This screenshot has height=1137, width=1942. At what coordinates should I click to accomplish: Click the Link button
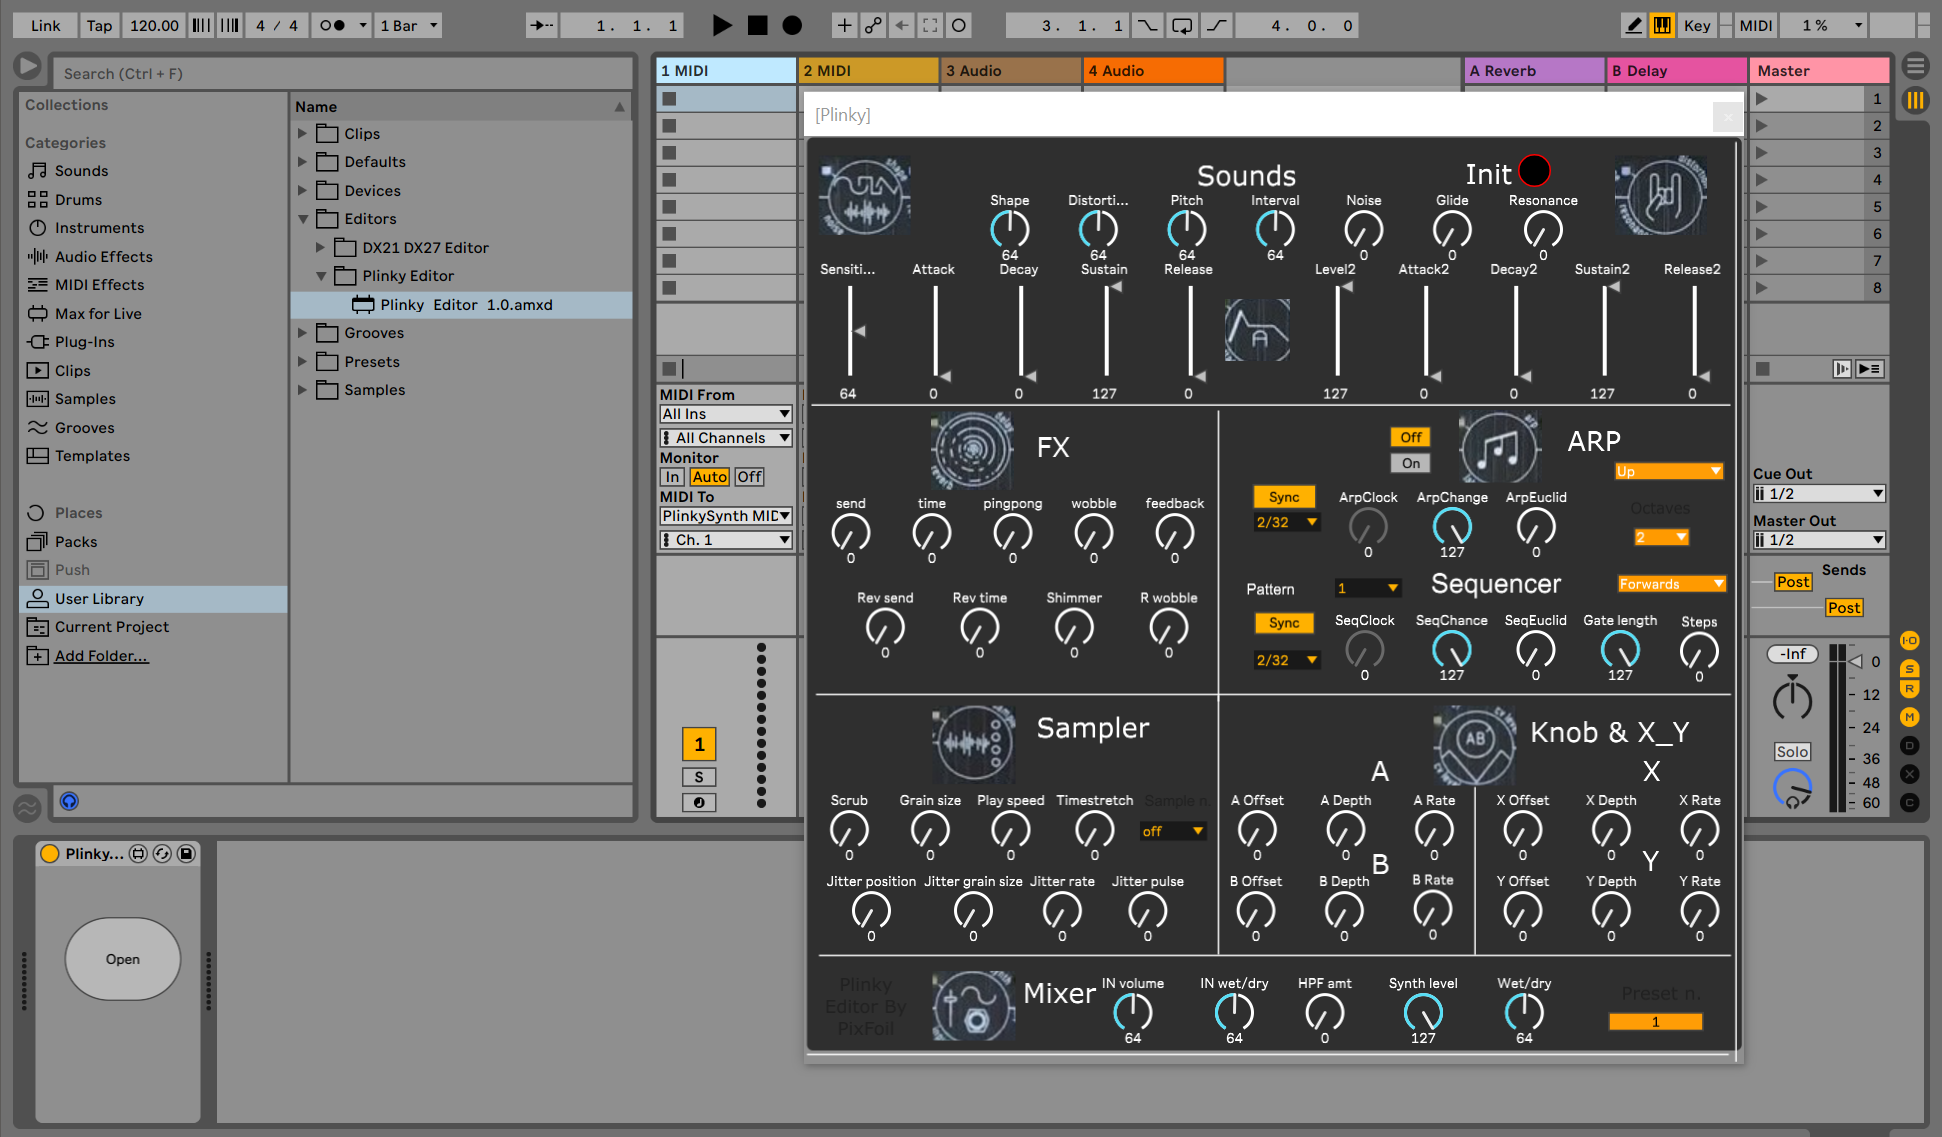click(x=45, y=25)
